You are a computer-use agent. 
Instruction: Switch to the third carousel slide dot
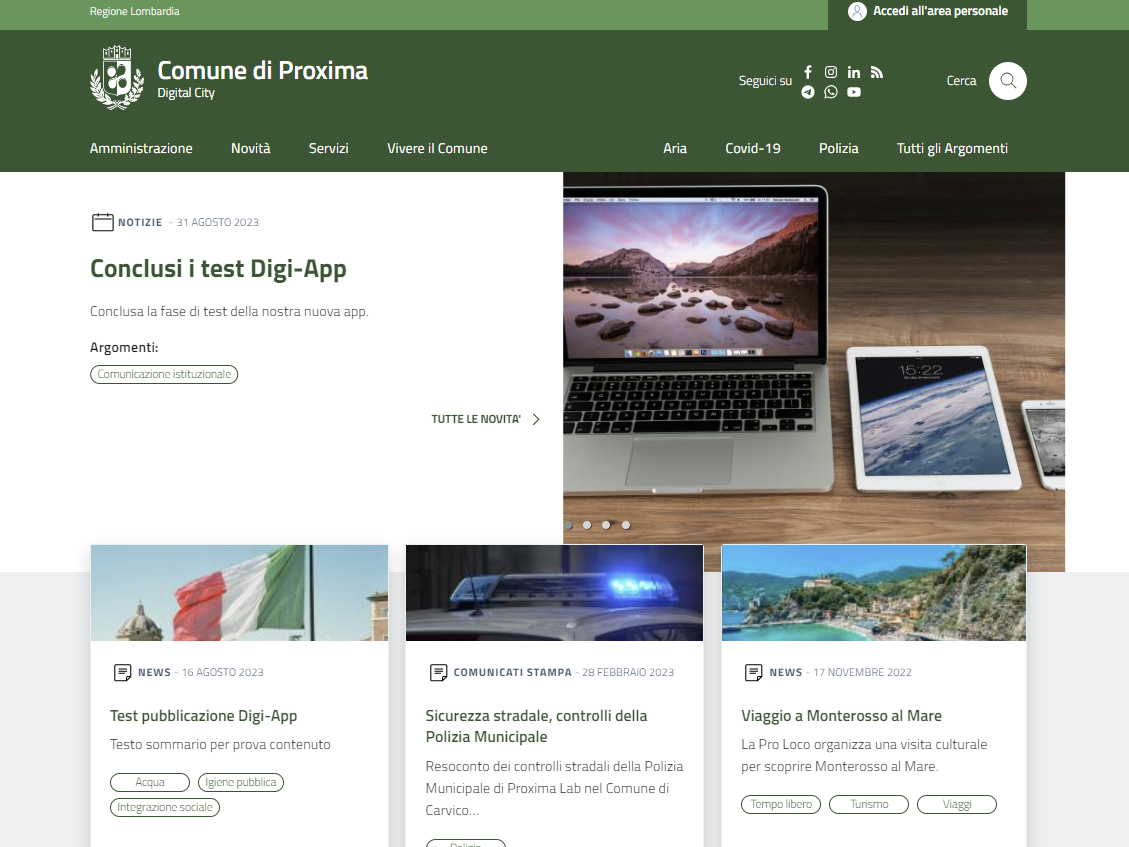point(606,524)
